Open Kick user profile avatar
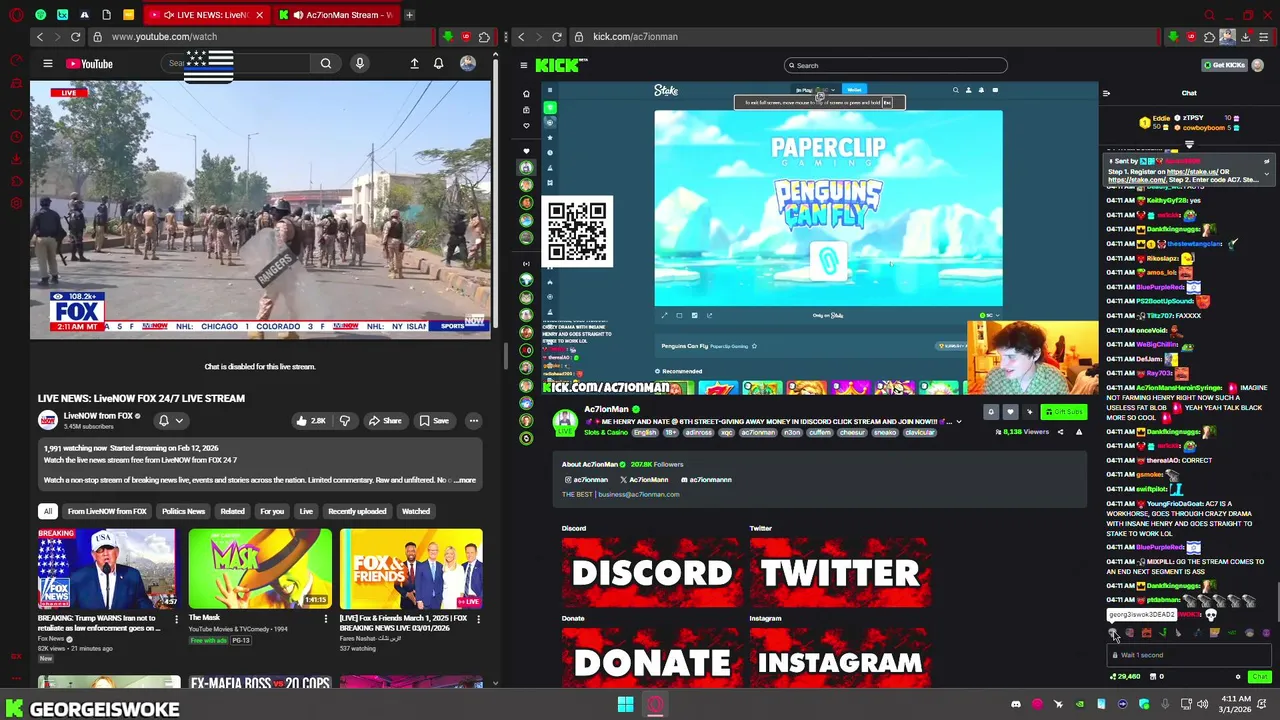This screenshot has width=1280, height=720. [x=1257, y=65]
